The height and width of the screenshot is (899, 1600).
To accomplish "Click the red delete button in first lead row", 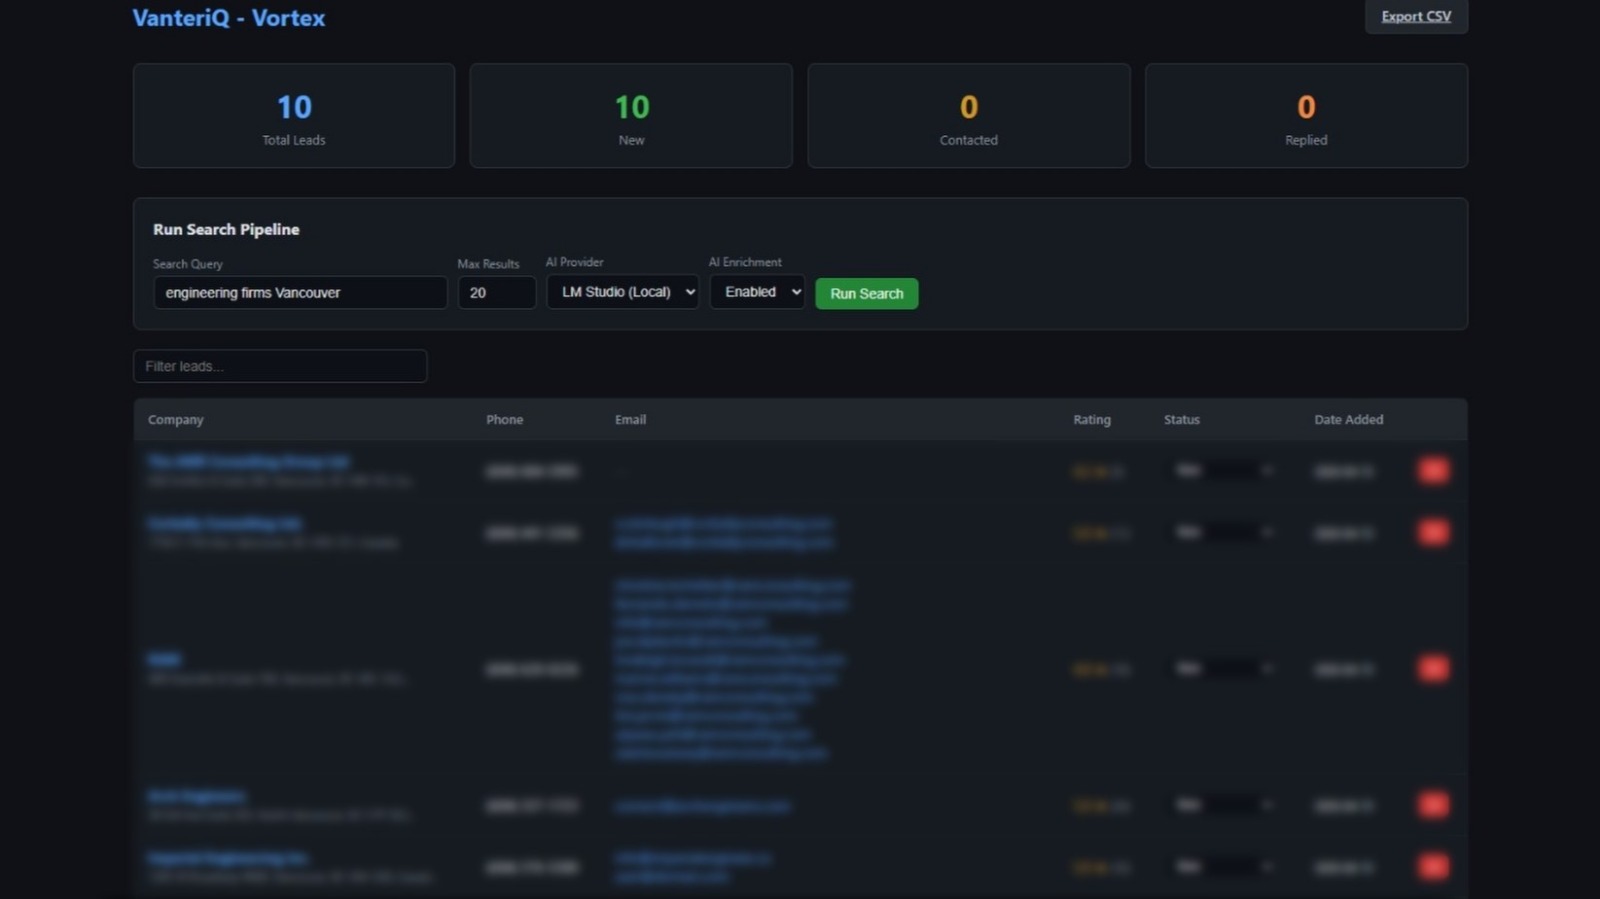I will 1433,471.
